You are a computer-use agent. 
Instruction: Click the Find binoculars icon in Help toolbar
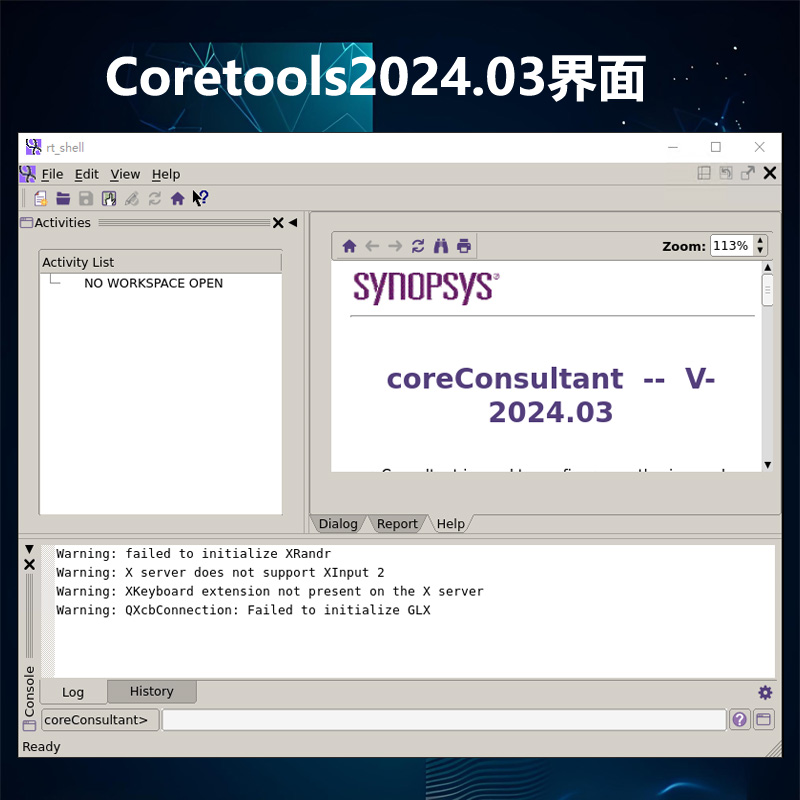[441, 246]
